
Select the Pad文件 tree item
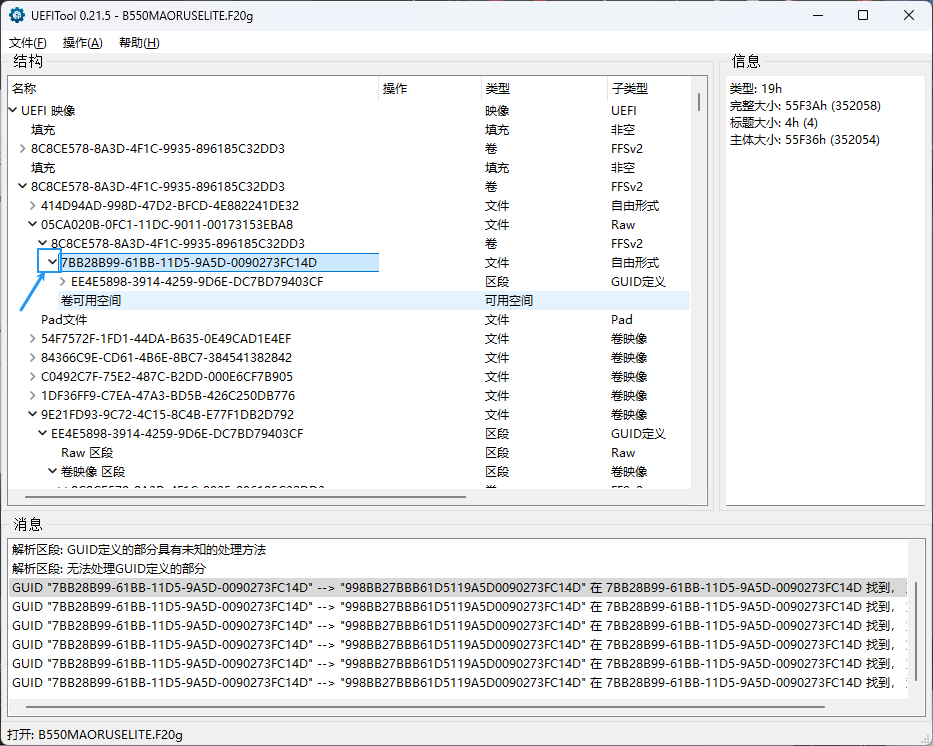coord(64,320)
